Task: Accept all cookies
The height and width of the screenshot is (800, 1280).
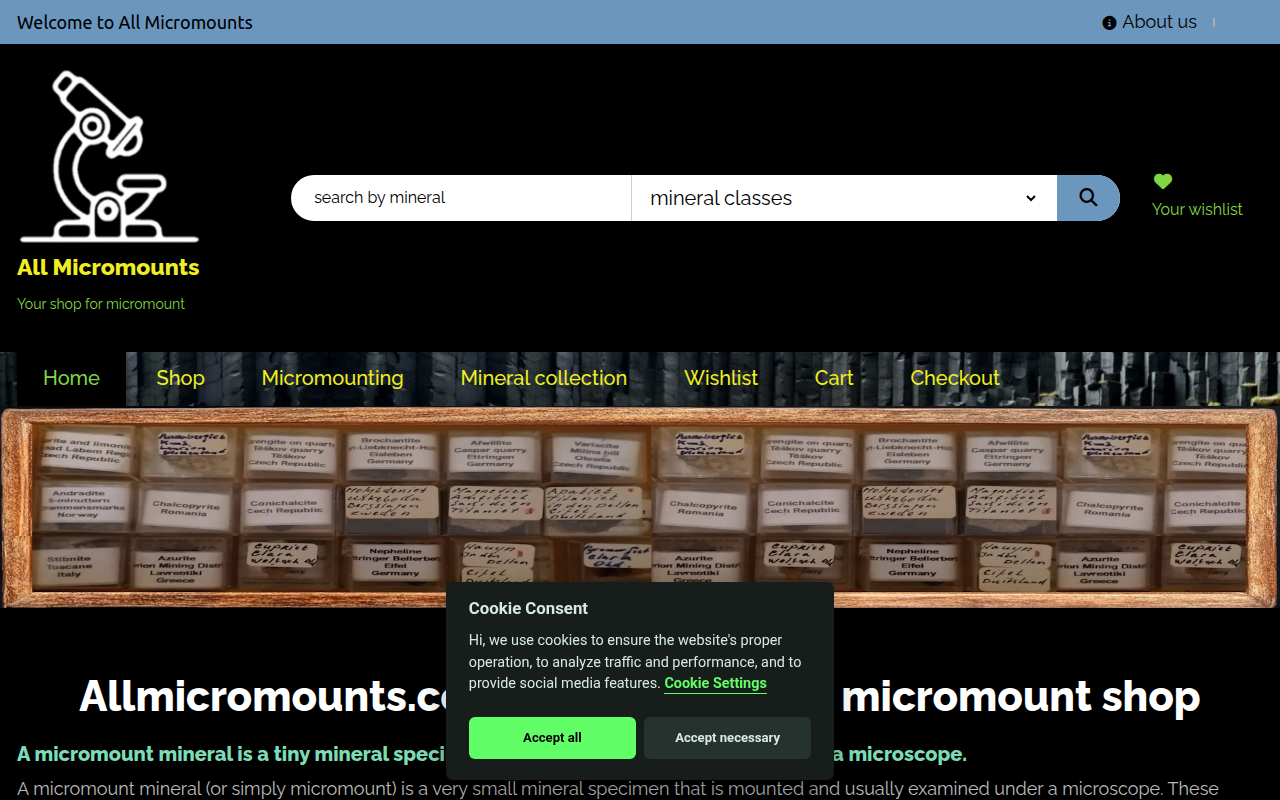Action: tap(552, 738)
